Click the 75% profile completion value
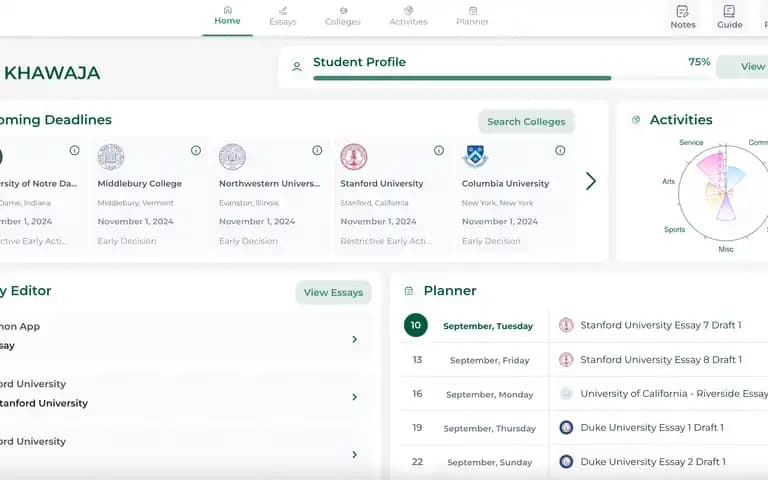 699,62
